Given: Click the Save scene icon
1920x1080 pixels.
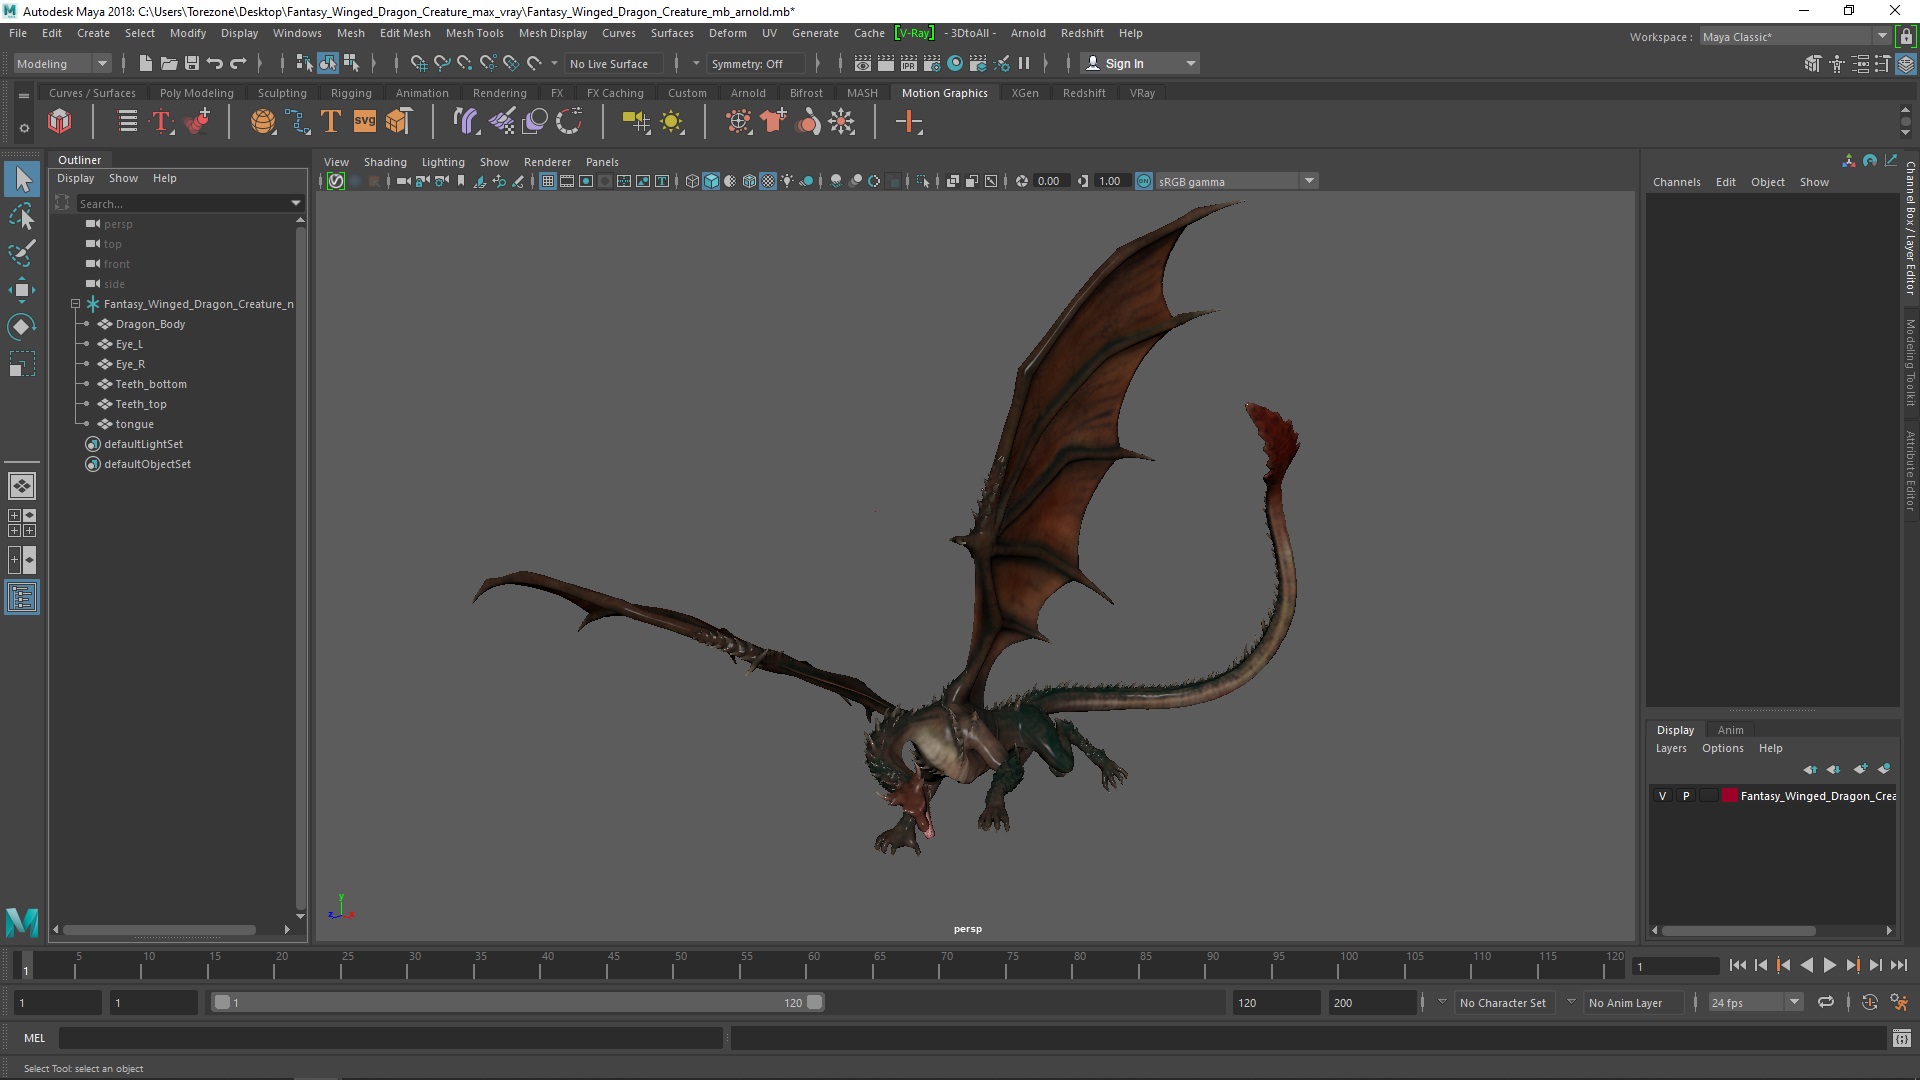Looking at the screenshot, I should click(x=192, y=63).
